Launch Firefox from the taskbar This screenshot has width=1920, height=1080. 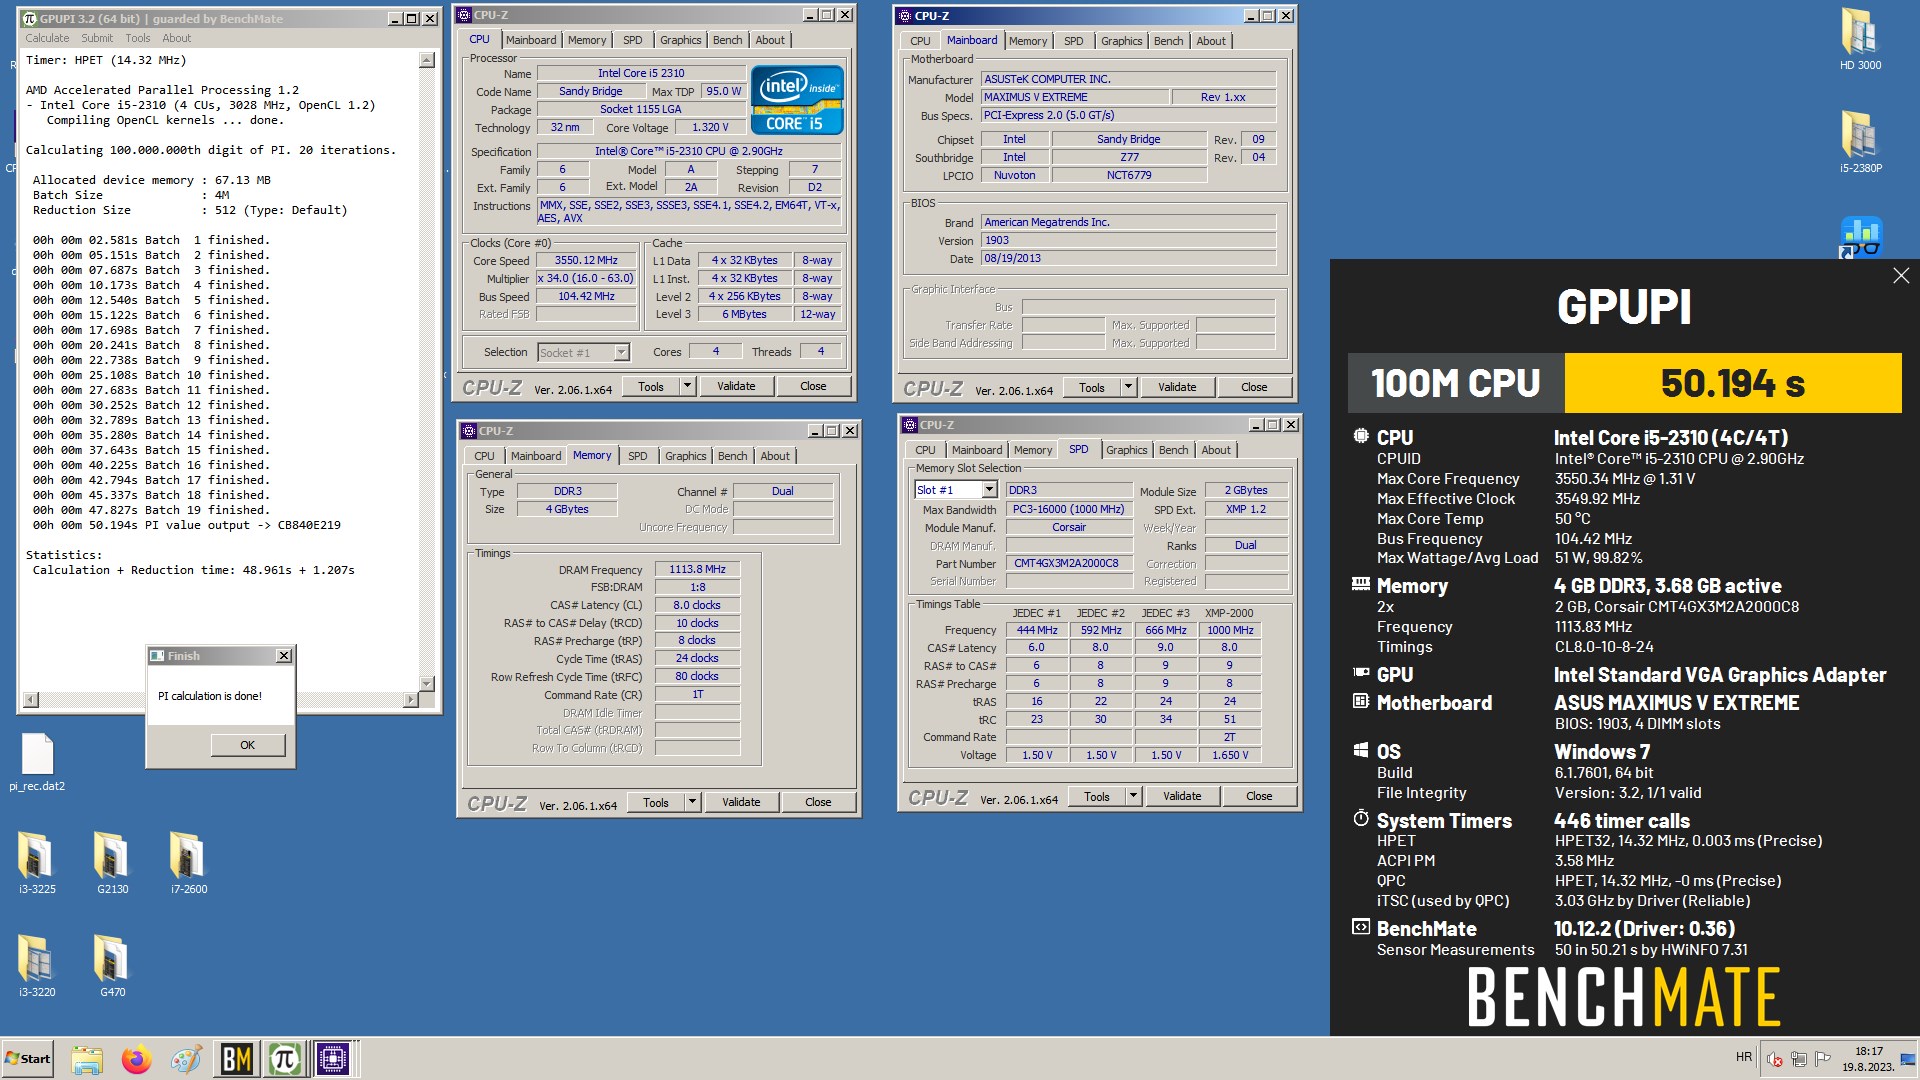click(137, 1059)
